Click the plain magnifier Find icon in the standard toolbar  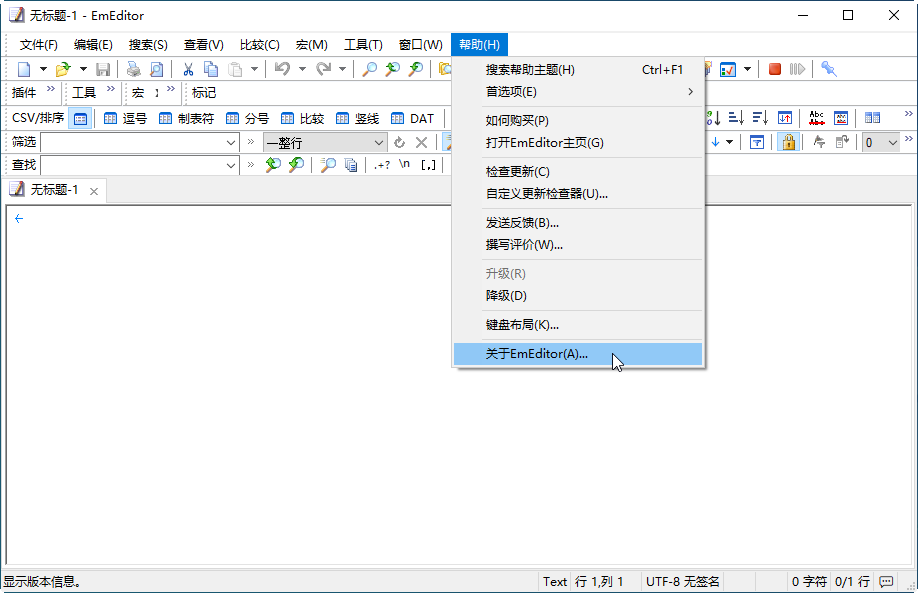[x=369, y=70]
